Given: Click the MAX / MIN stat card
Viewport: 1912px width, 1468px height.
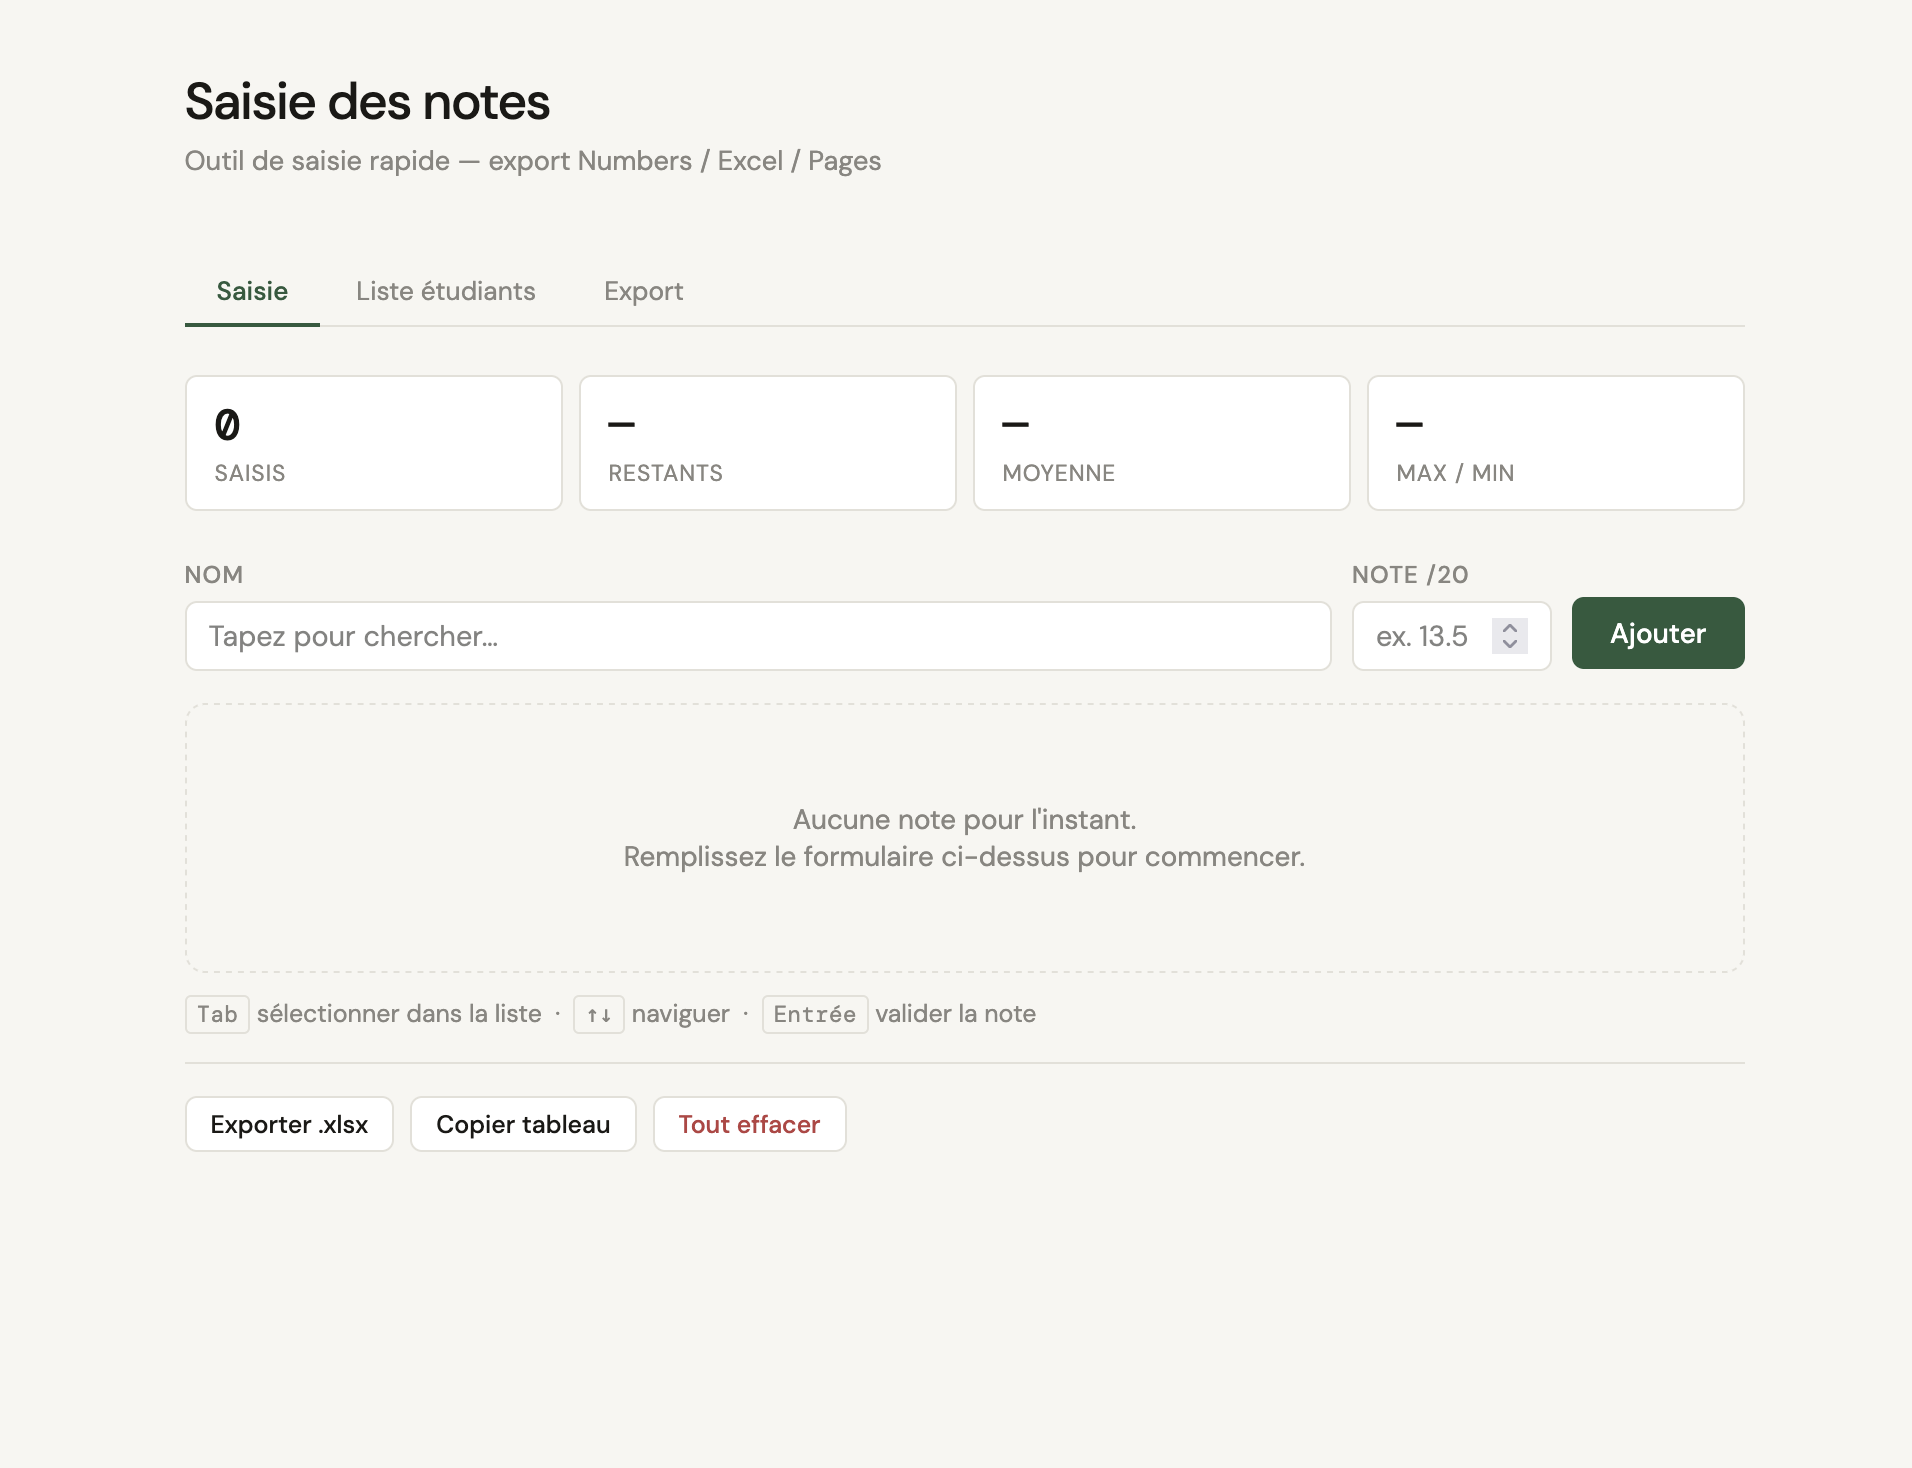Looking at the screenshot, I should click(1555, 443).
